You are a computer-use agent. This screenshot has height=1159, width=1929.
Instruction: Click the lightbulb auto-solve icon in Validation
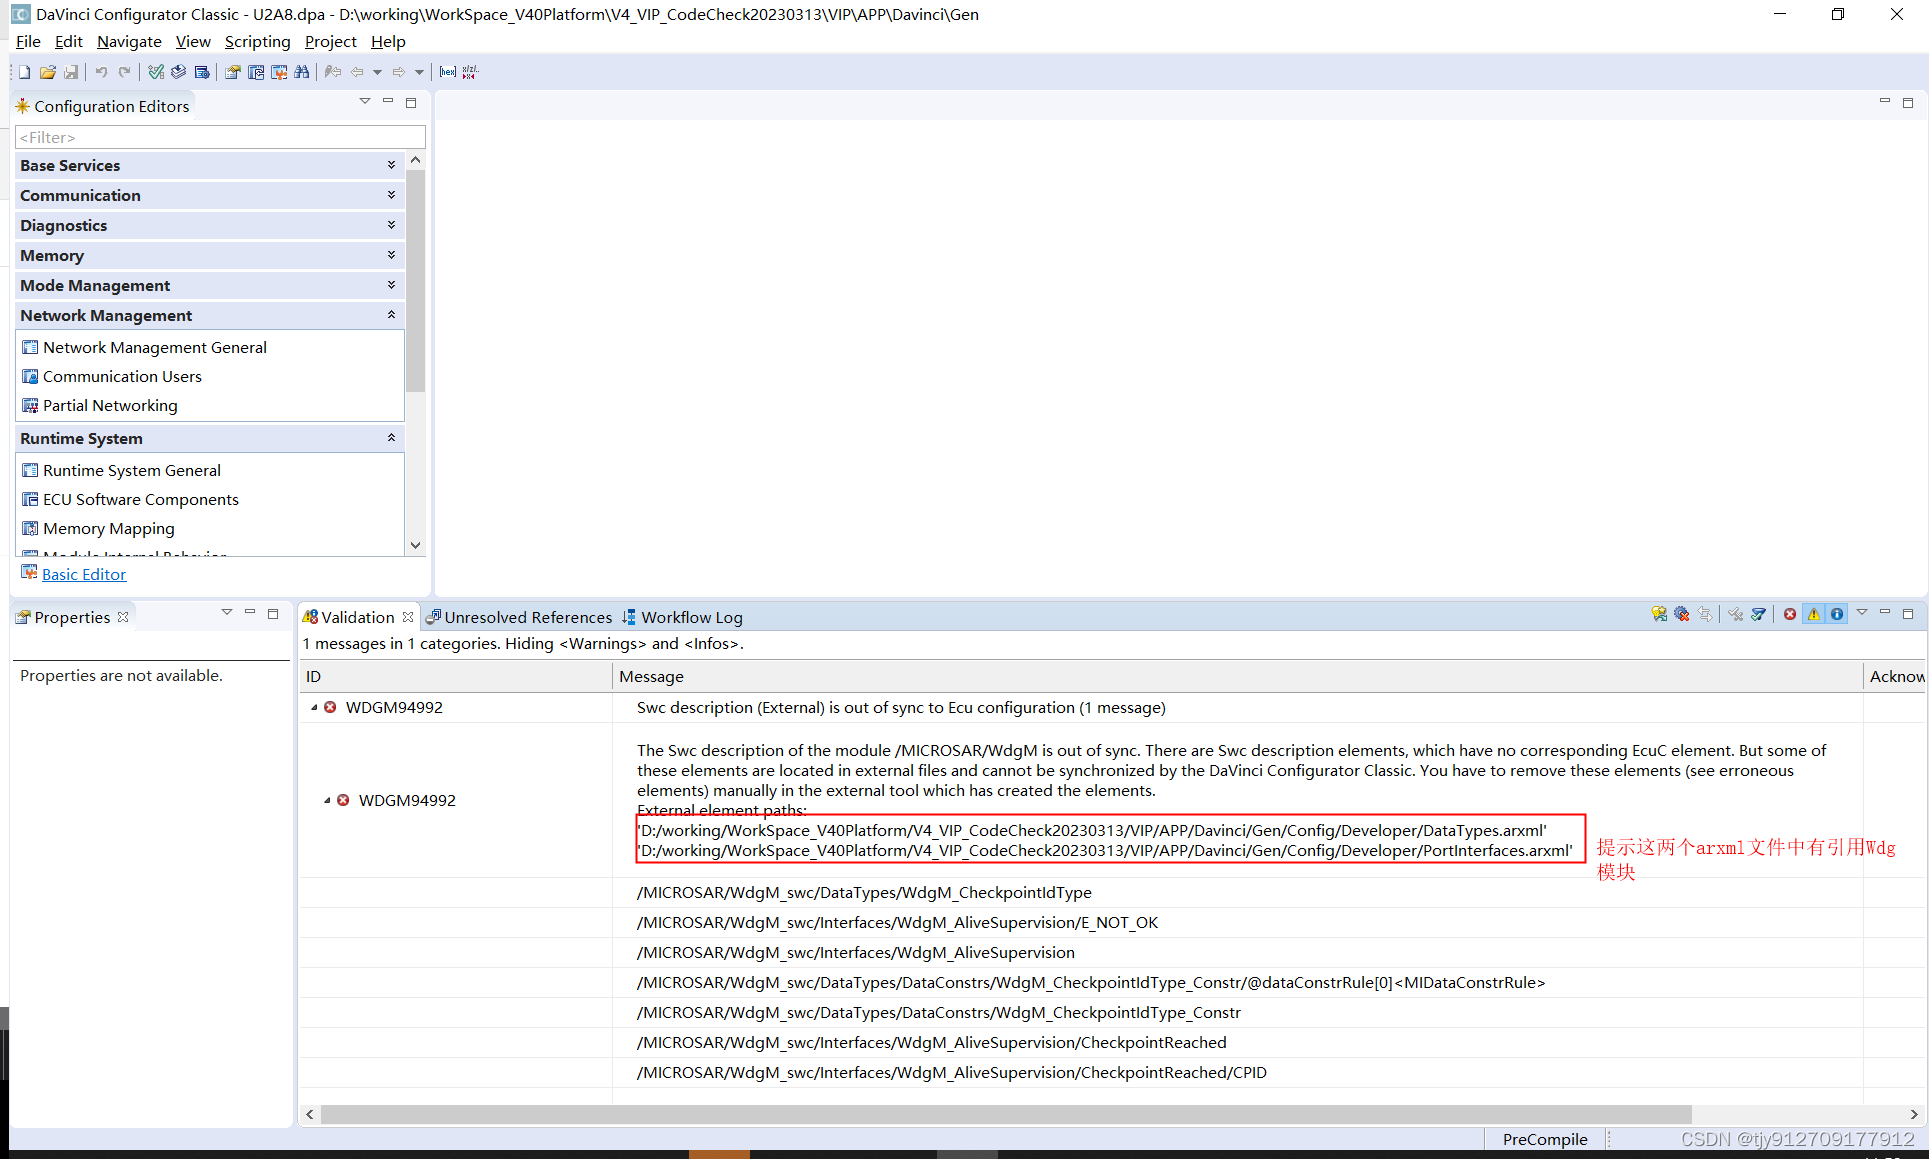tap(1659, 614)
